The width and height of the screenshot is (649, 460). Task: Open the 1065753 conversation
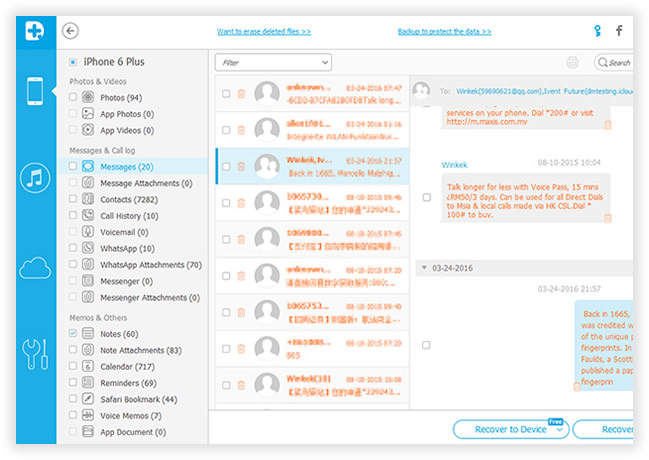[312, 312]
